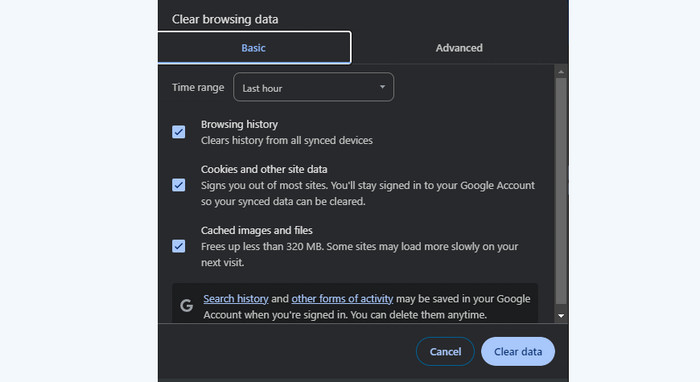This screenshot has height=382, width=700.
Task: Click the Browsing history label text
Action: [239, 124]
